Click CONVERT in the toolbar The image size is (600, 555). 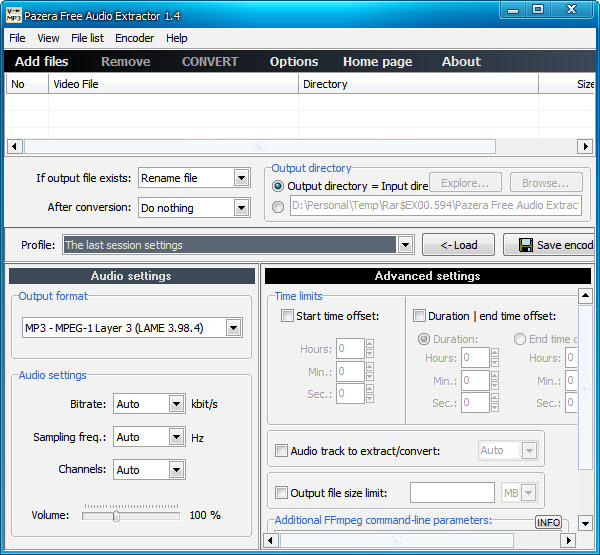[210, 62]
